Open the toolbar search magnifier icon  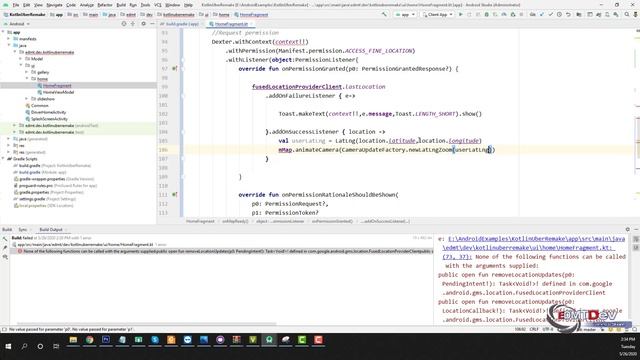[627, 14]
